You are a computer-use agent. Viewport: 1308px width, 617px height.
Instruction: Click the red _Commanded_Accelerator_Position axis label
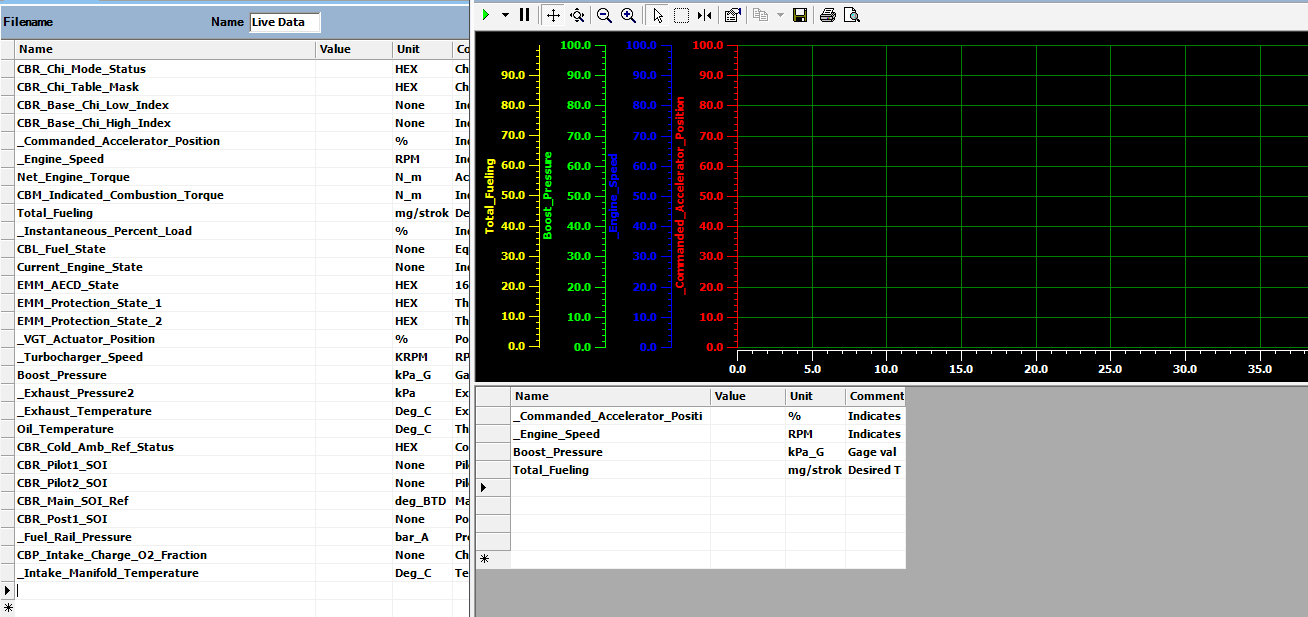pyautogui.click(x=680, y=195)
